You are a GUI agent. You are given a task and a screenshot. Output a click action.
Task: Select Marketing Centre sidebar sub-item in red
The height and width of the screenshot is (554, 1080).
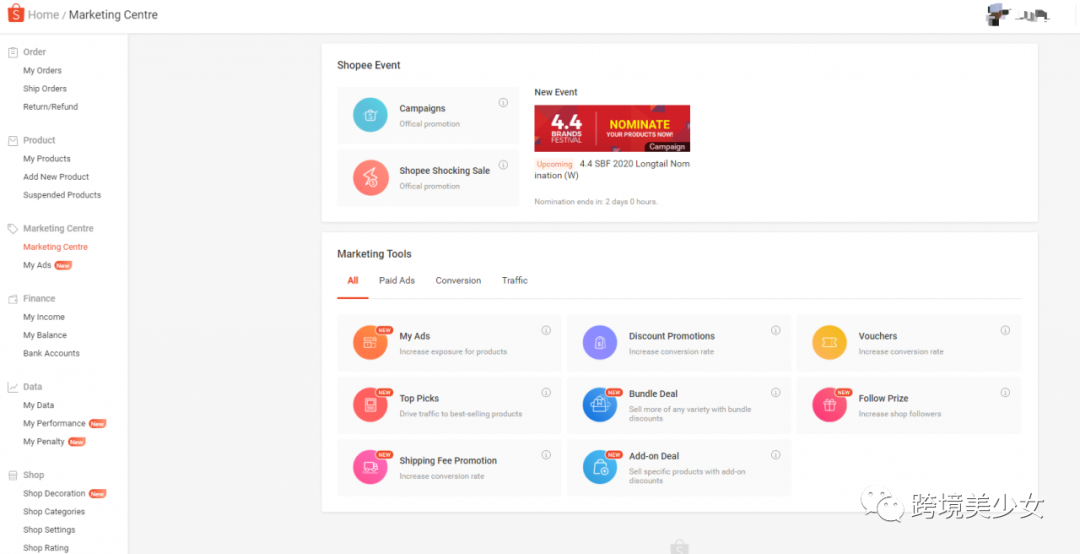(55, 247)
